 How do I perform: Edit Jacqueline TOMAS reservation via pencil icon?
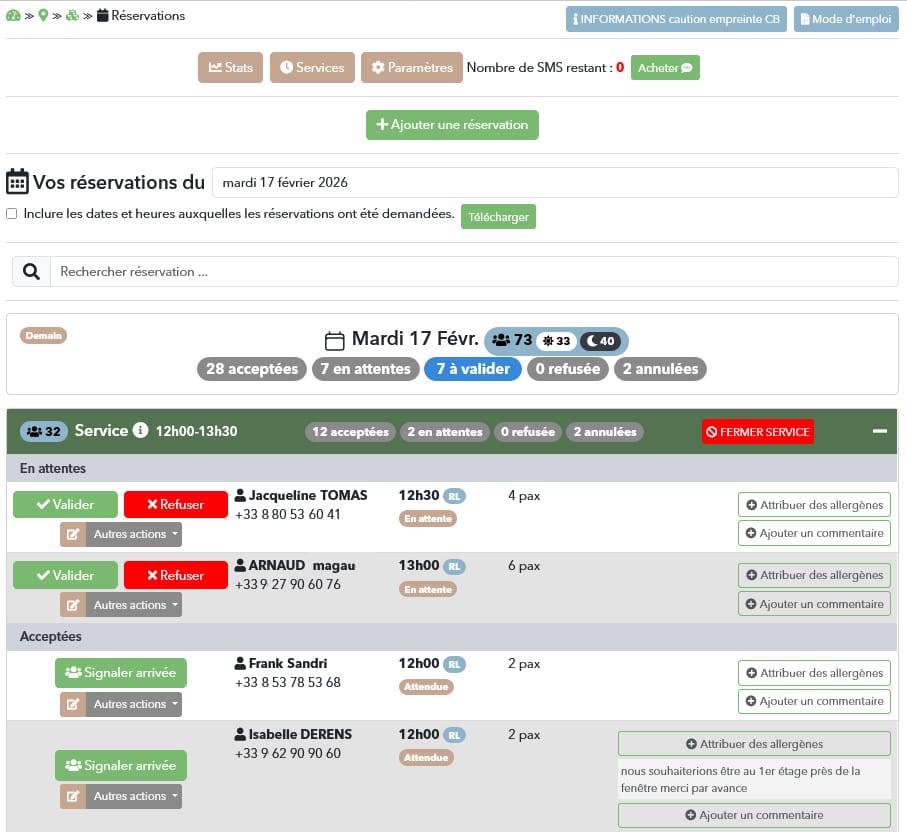73,535
